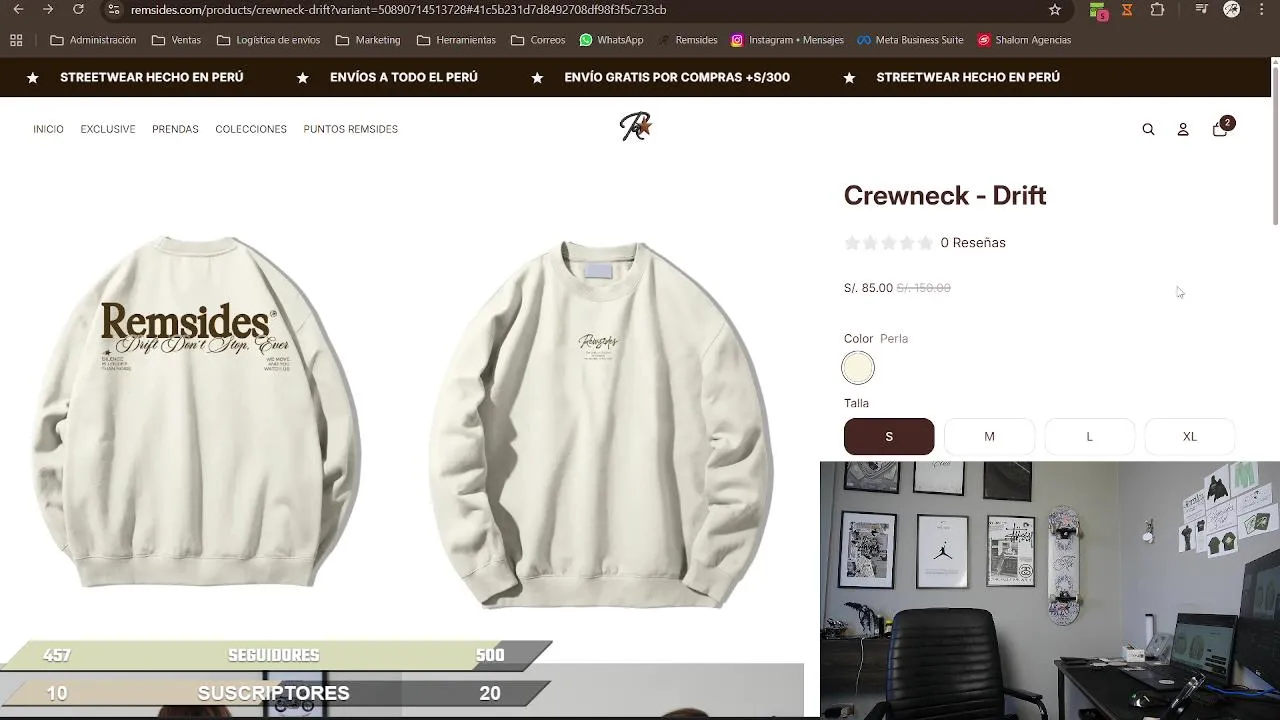The width and height of the screenshot is (1280, 720).
Task: Go to PUNTOS REMSIDES link
Action: [x=351, y=129]
